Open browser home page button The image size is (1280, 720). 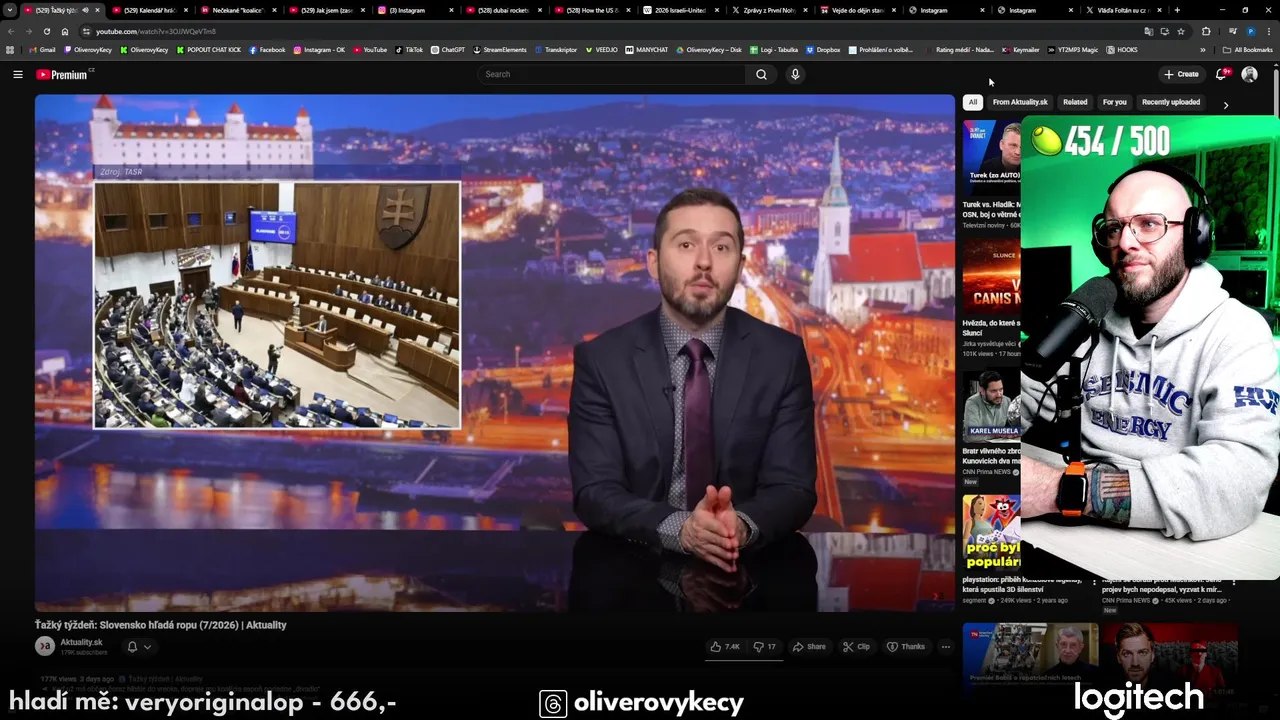coord(65,31)
